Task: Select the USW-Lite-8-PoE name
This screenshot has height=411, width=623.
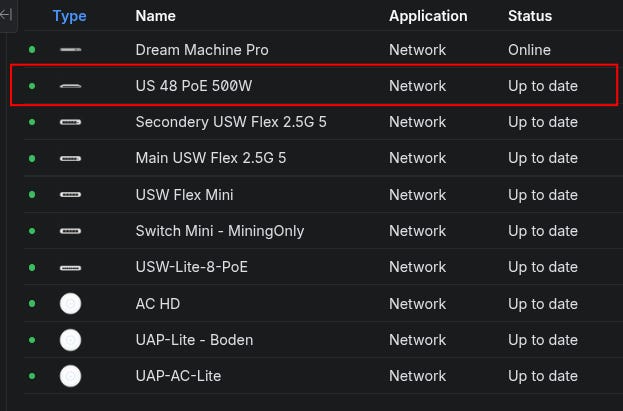Action: pyautogui.click(x=192, y=267)
